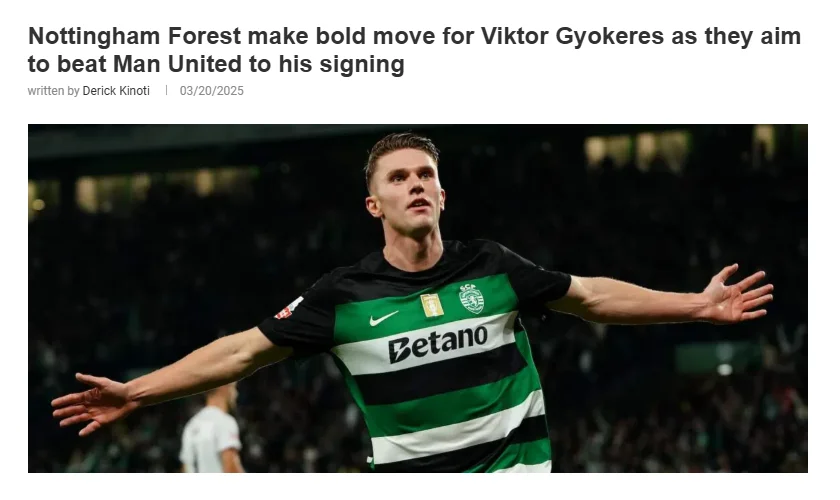Click the 'written by' label text
The width and height of the screenshot is (840, 500).
click(x=54, y=91)
